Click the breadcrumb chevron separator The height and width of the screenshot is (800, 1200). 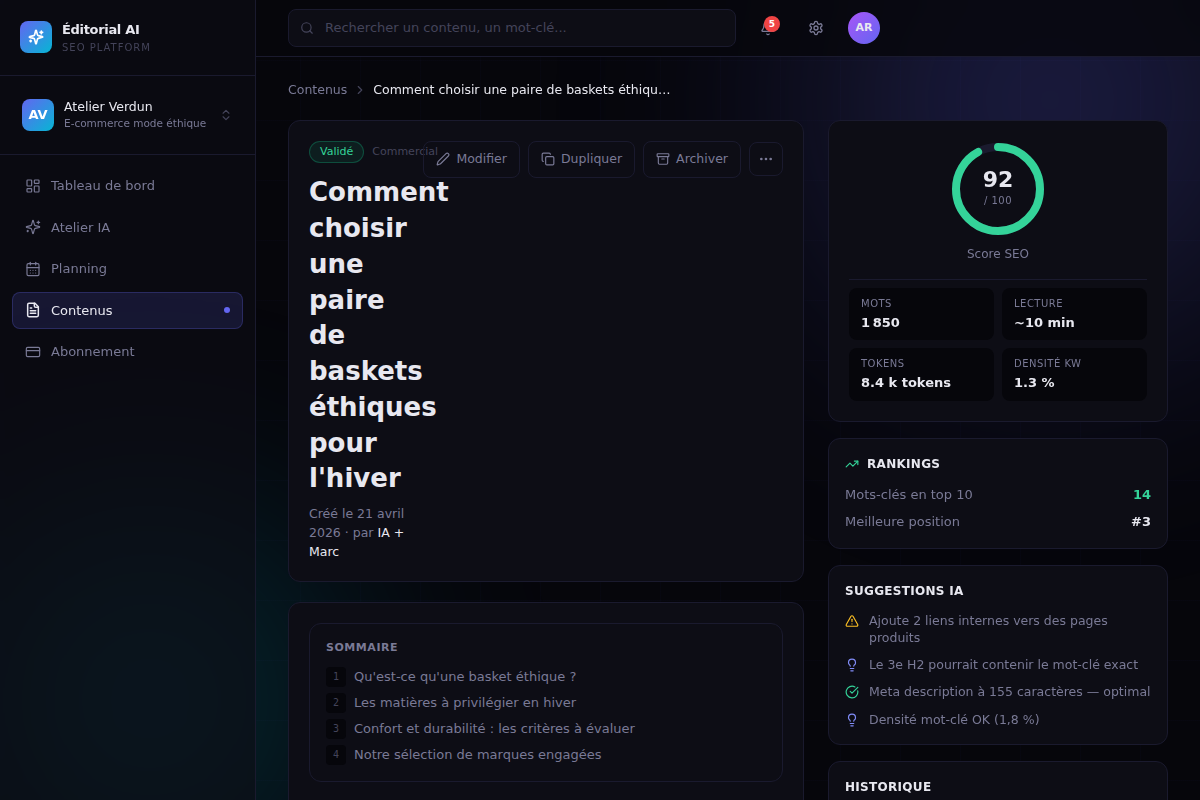[360, 90]
